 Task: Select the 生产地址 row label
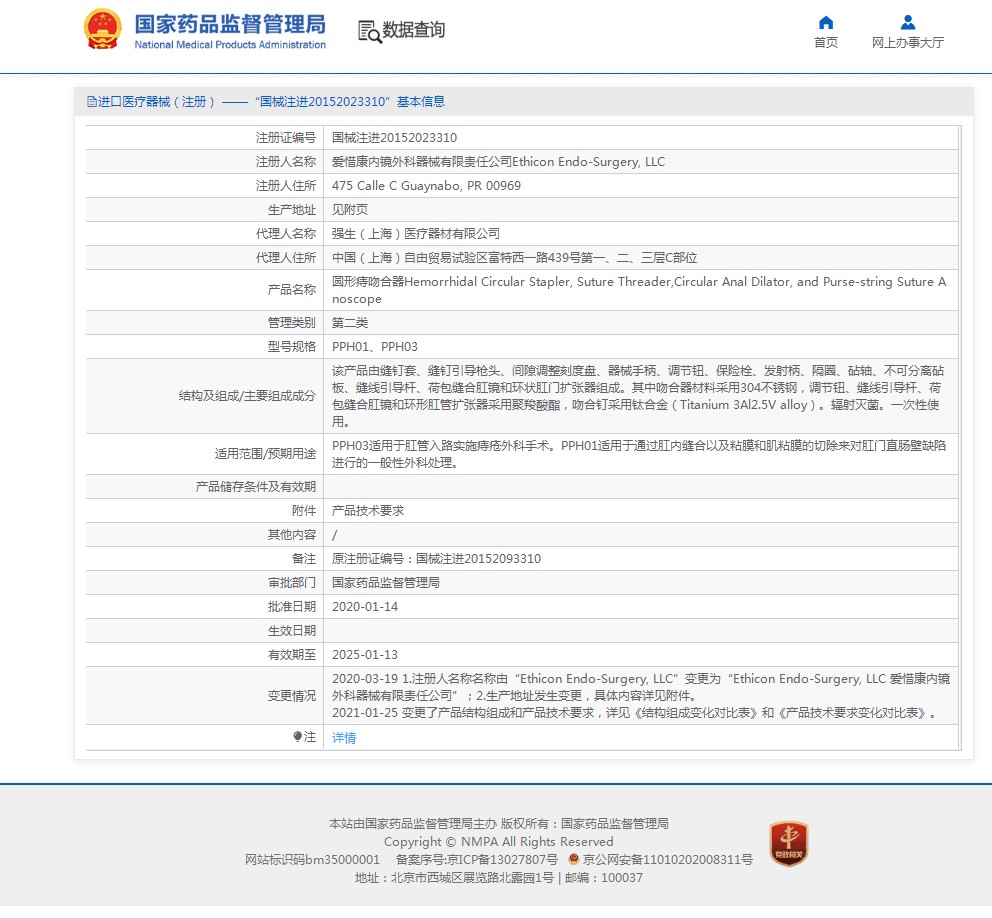click(x=292, y=210)
